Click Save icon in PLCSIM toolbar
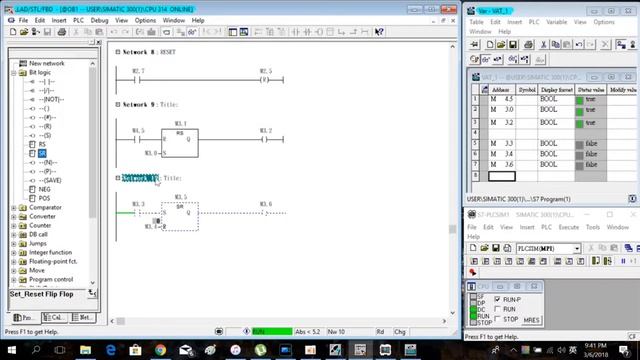The width and height of the screenshot is (640, 360). point(496,248)
